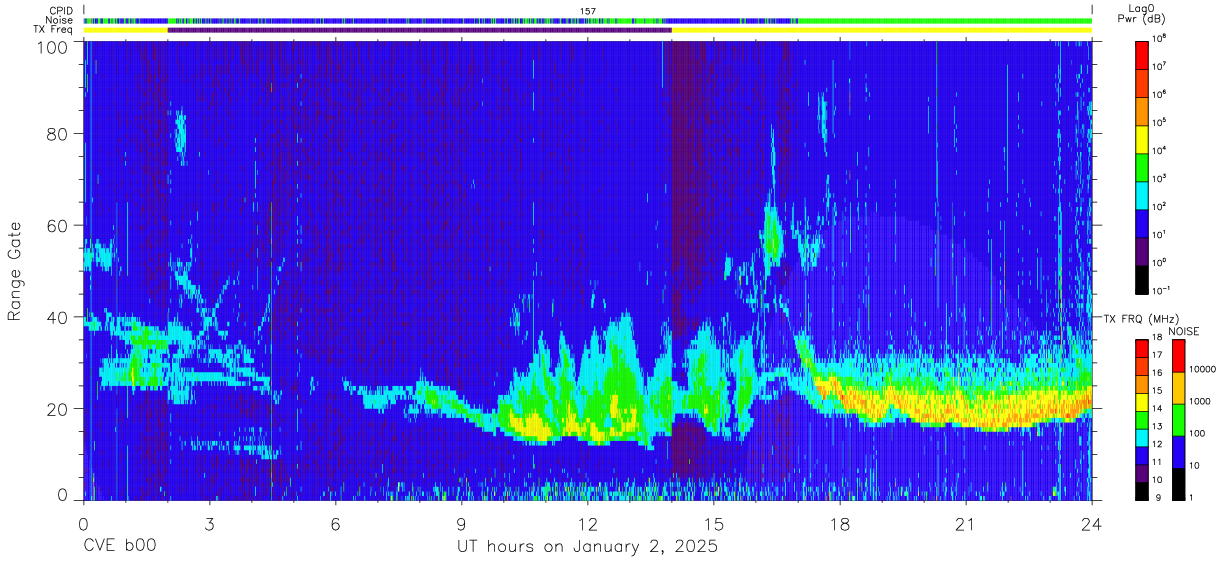Viewport: 1228px width, 567px height.
Task: Click the hour 21 label on time axis
Action: pyautogui.click(x=966, y=524)
